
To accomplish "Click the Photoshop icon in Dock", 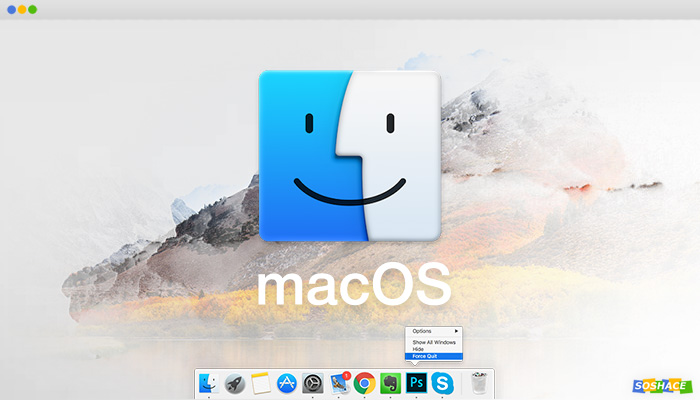I will (416, 383).
